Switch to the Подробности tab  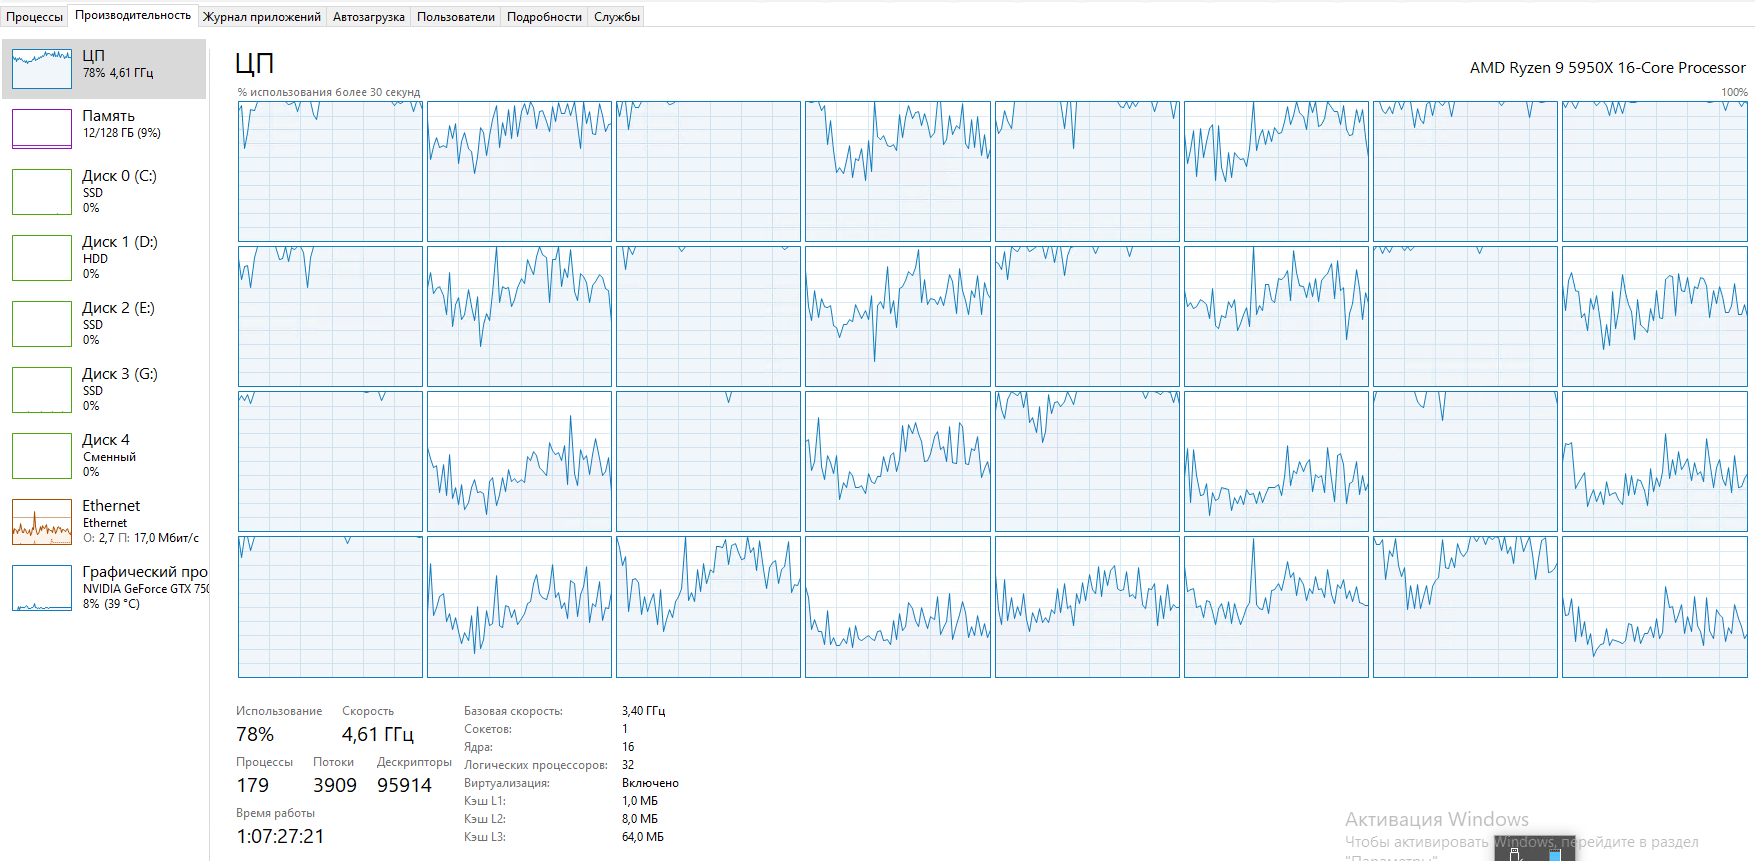point(544,16)
